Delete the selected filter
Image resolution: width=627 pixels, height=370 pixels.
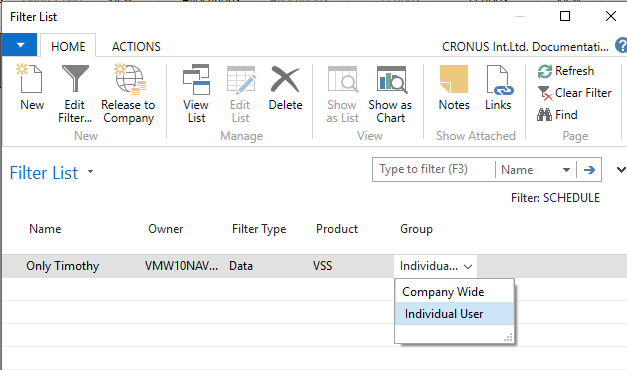(x=285, y=87)
